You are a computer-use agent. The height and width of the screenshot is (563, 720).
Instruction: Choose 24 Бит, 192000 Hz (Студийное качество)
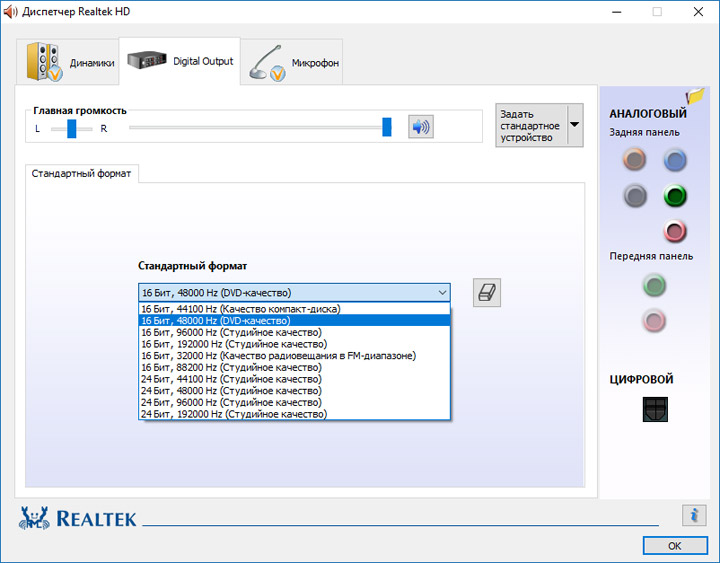(294, 414)
